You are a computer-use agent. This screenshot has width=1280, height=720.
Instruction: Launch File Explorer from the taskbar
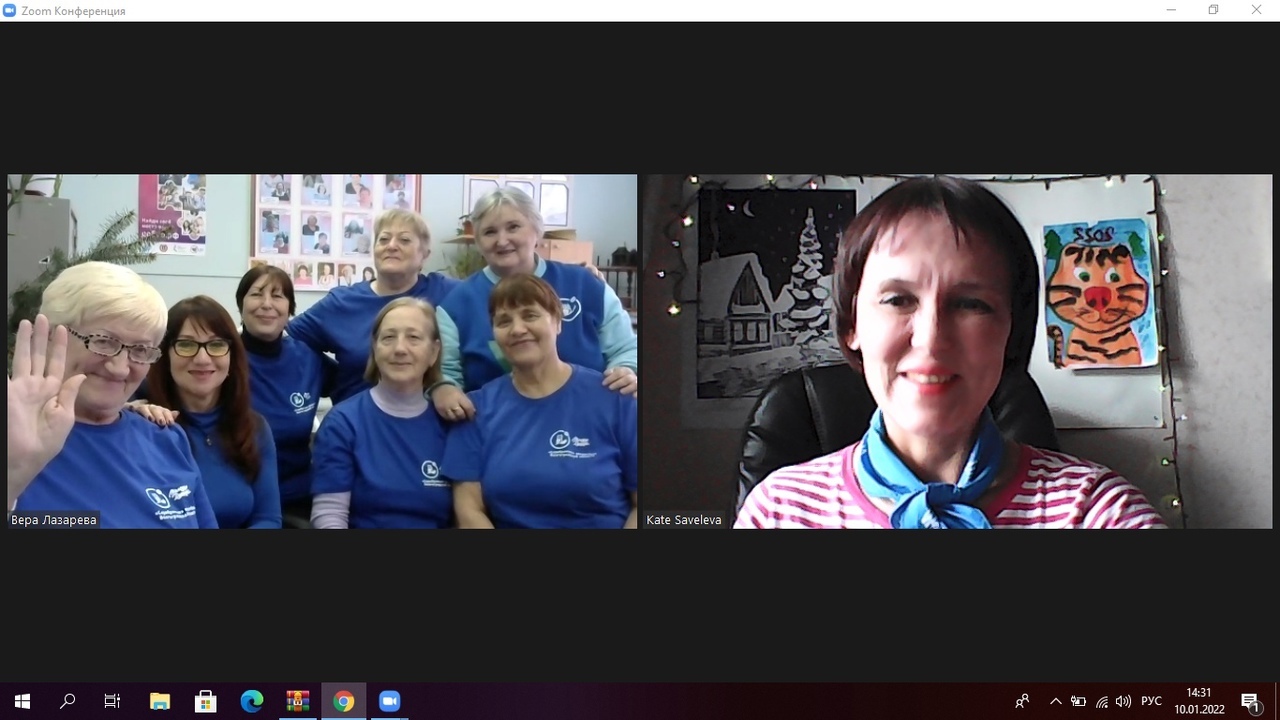[159, 701]
